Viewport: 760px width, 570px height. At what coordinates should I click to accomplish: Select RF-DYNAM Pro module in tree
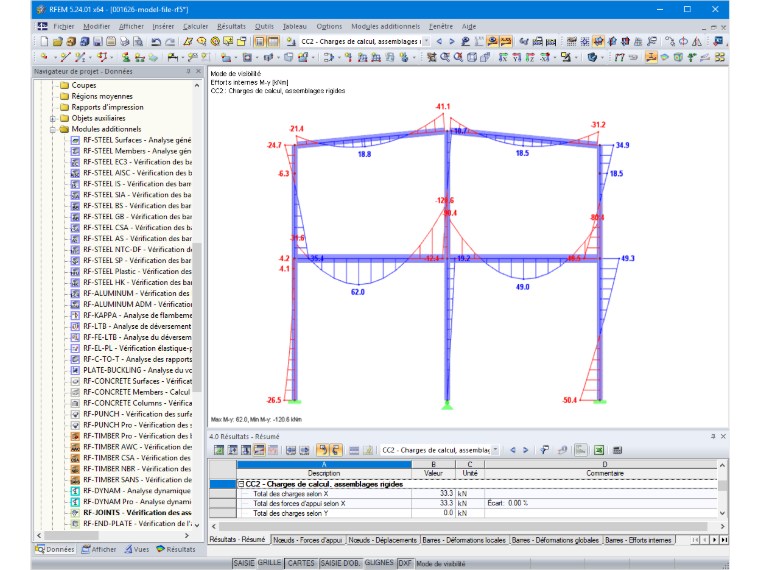(x=131, y=502)
